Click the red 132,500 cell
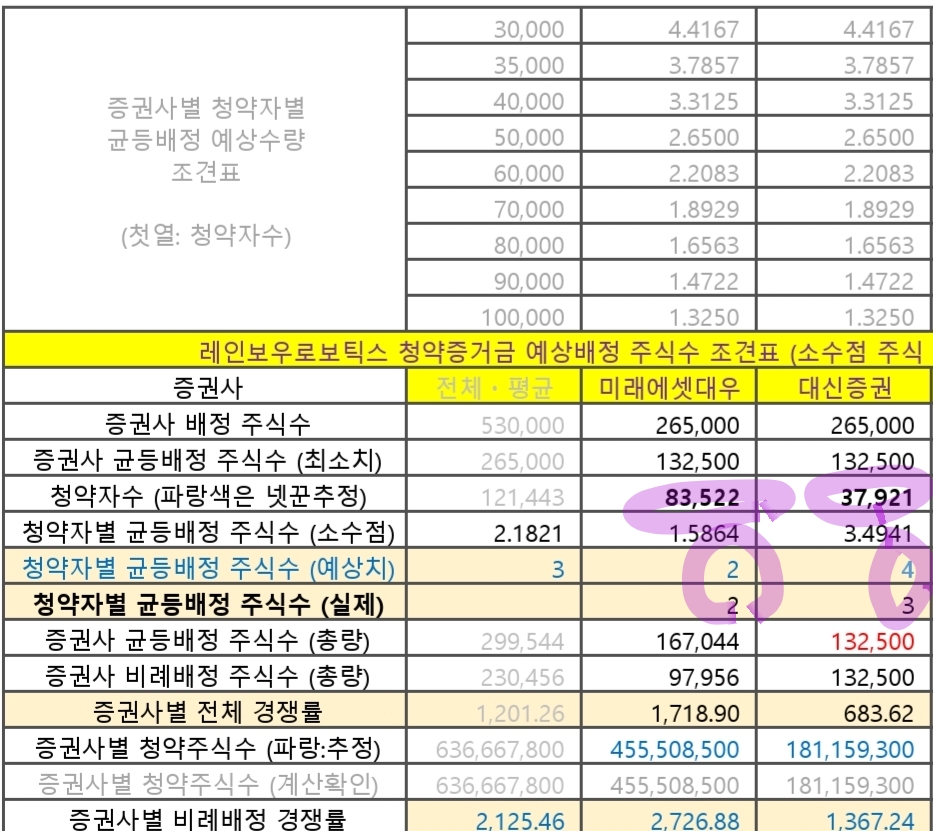The width and height of the screenshot is (933, 831). pos(844,639)
